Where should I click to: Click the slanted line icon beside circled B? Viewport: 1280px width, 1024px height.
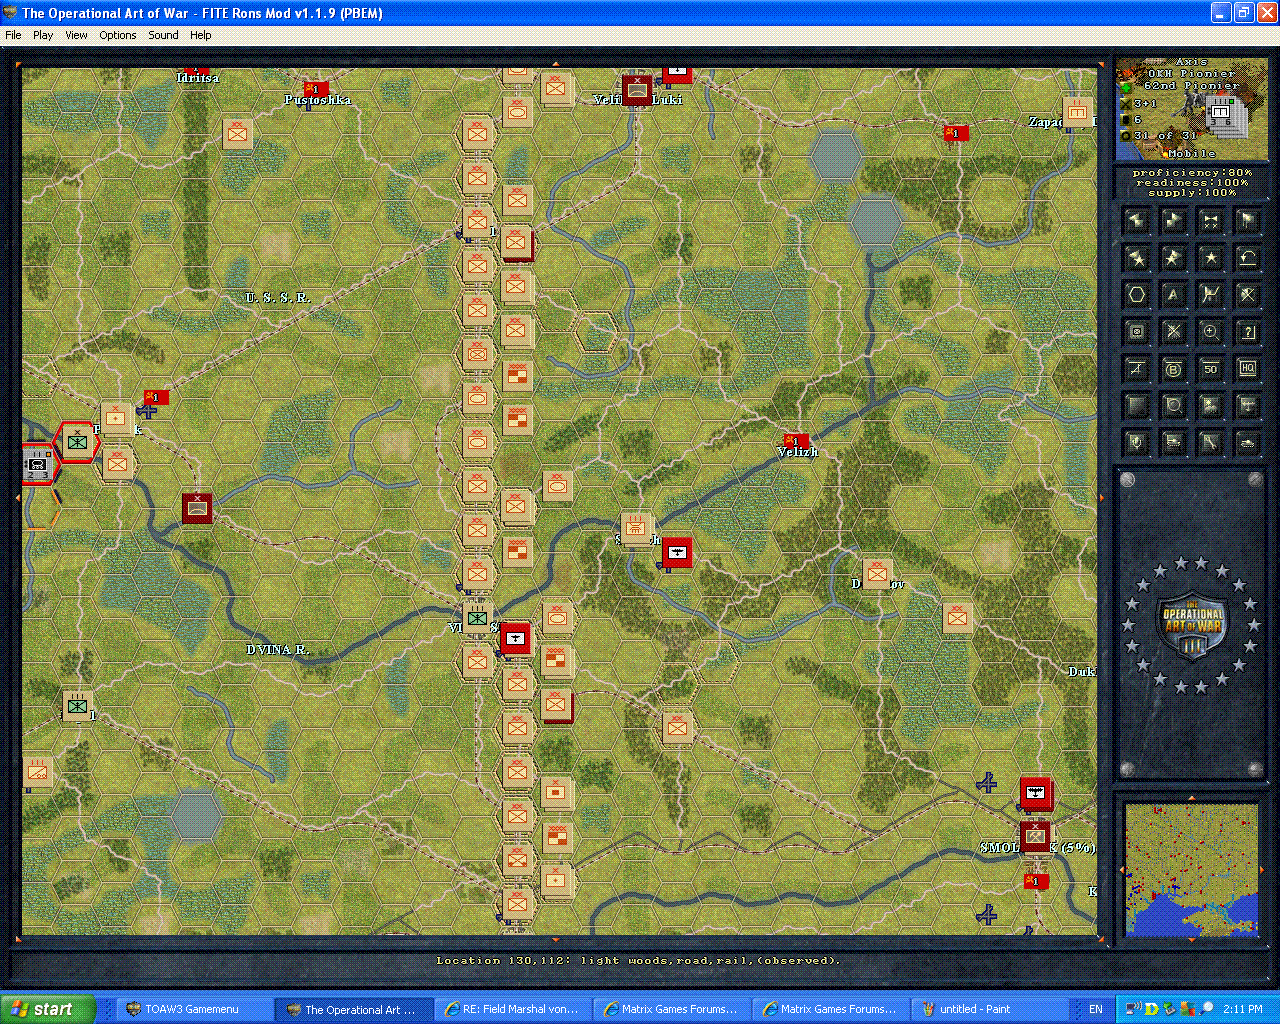(1137, 369)
